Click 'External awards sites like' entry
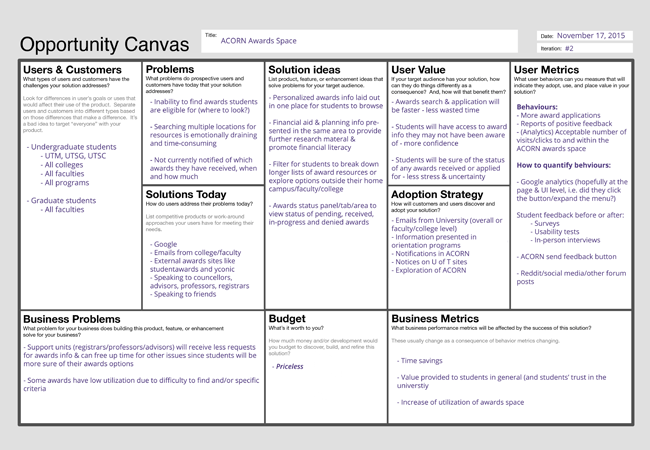 (192, 261)
